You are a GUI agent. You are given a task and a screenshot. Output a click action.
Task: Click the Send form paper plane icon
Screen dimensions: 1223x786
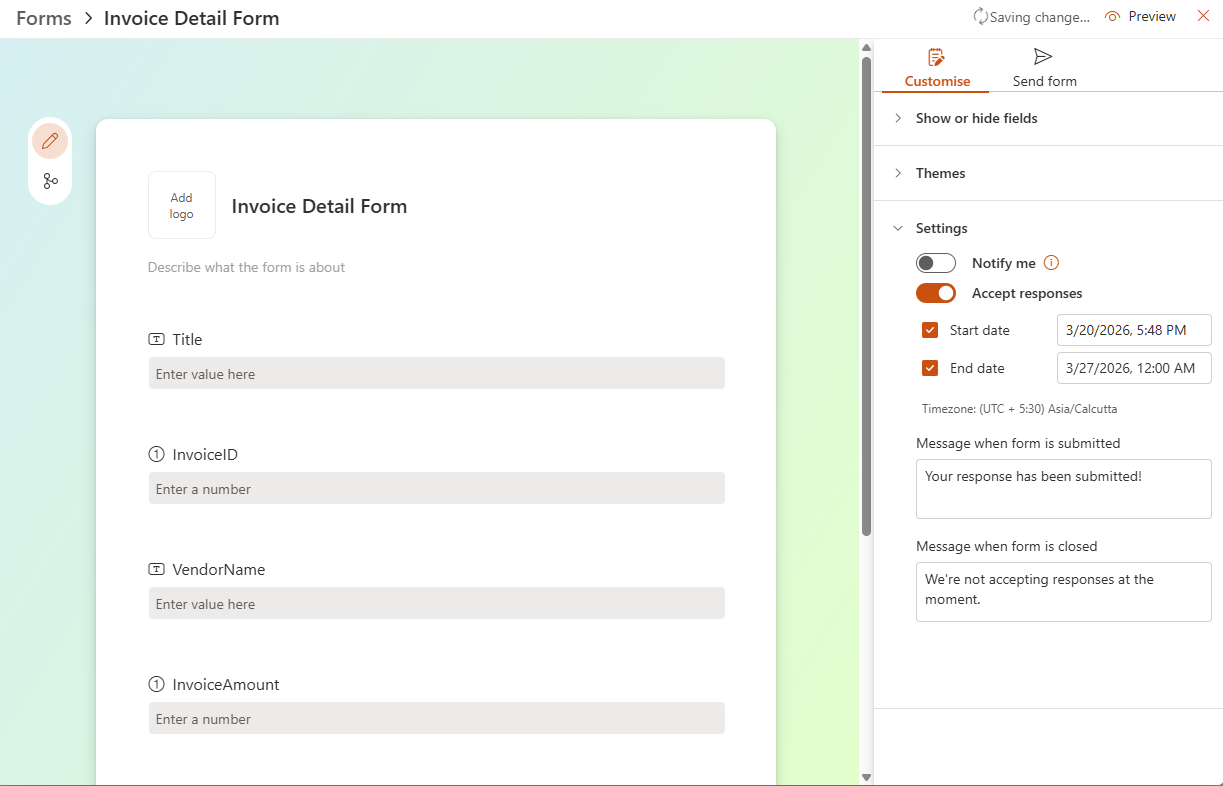1044,57
